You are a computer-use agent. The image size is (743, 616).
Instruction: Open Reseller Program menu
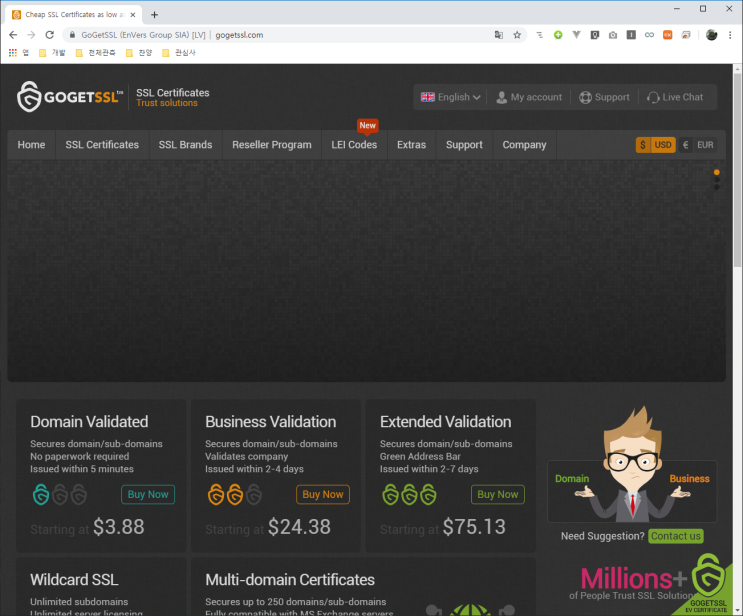(272, 145)
